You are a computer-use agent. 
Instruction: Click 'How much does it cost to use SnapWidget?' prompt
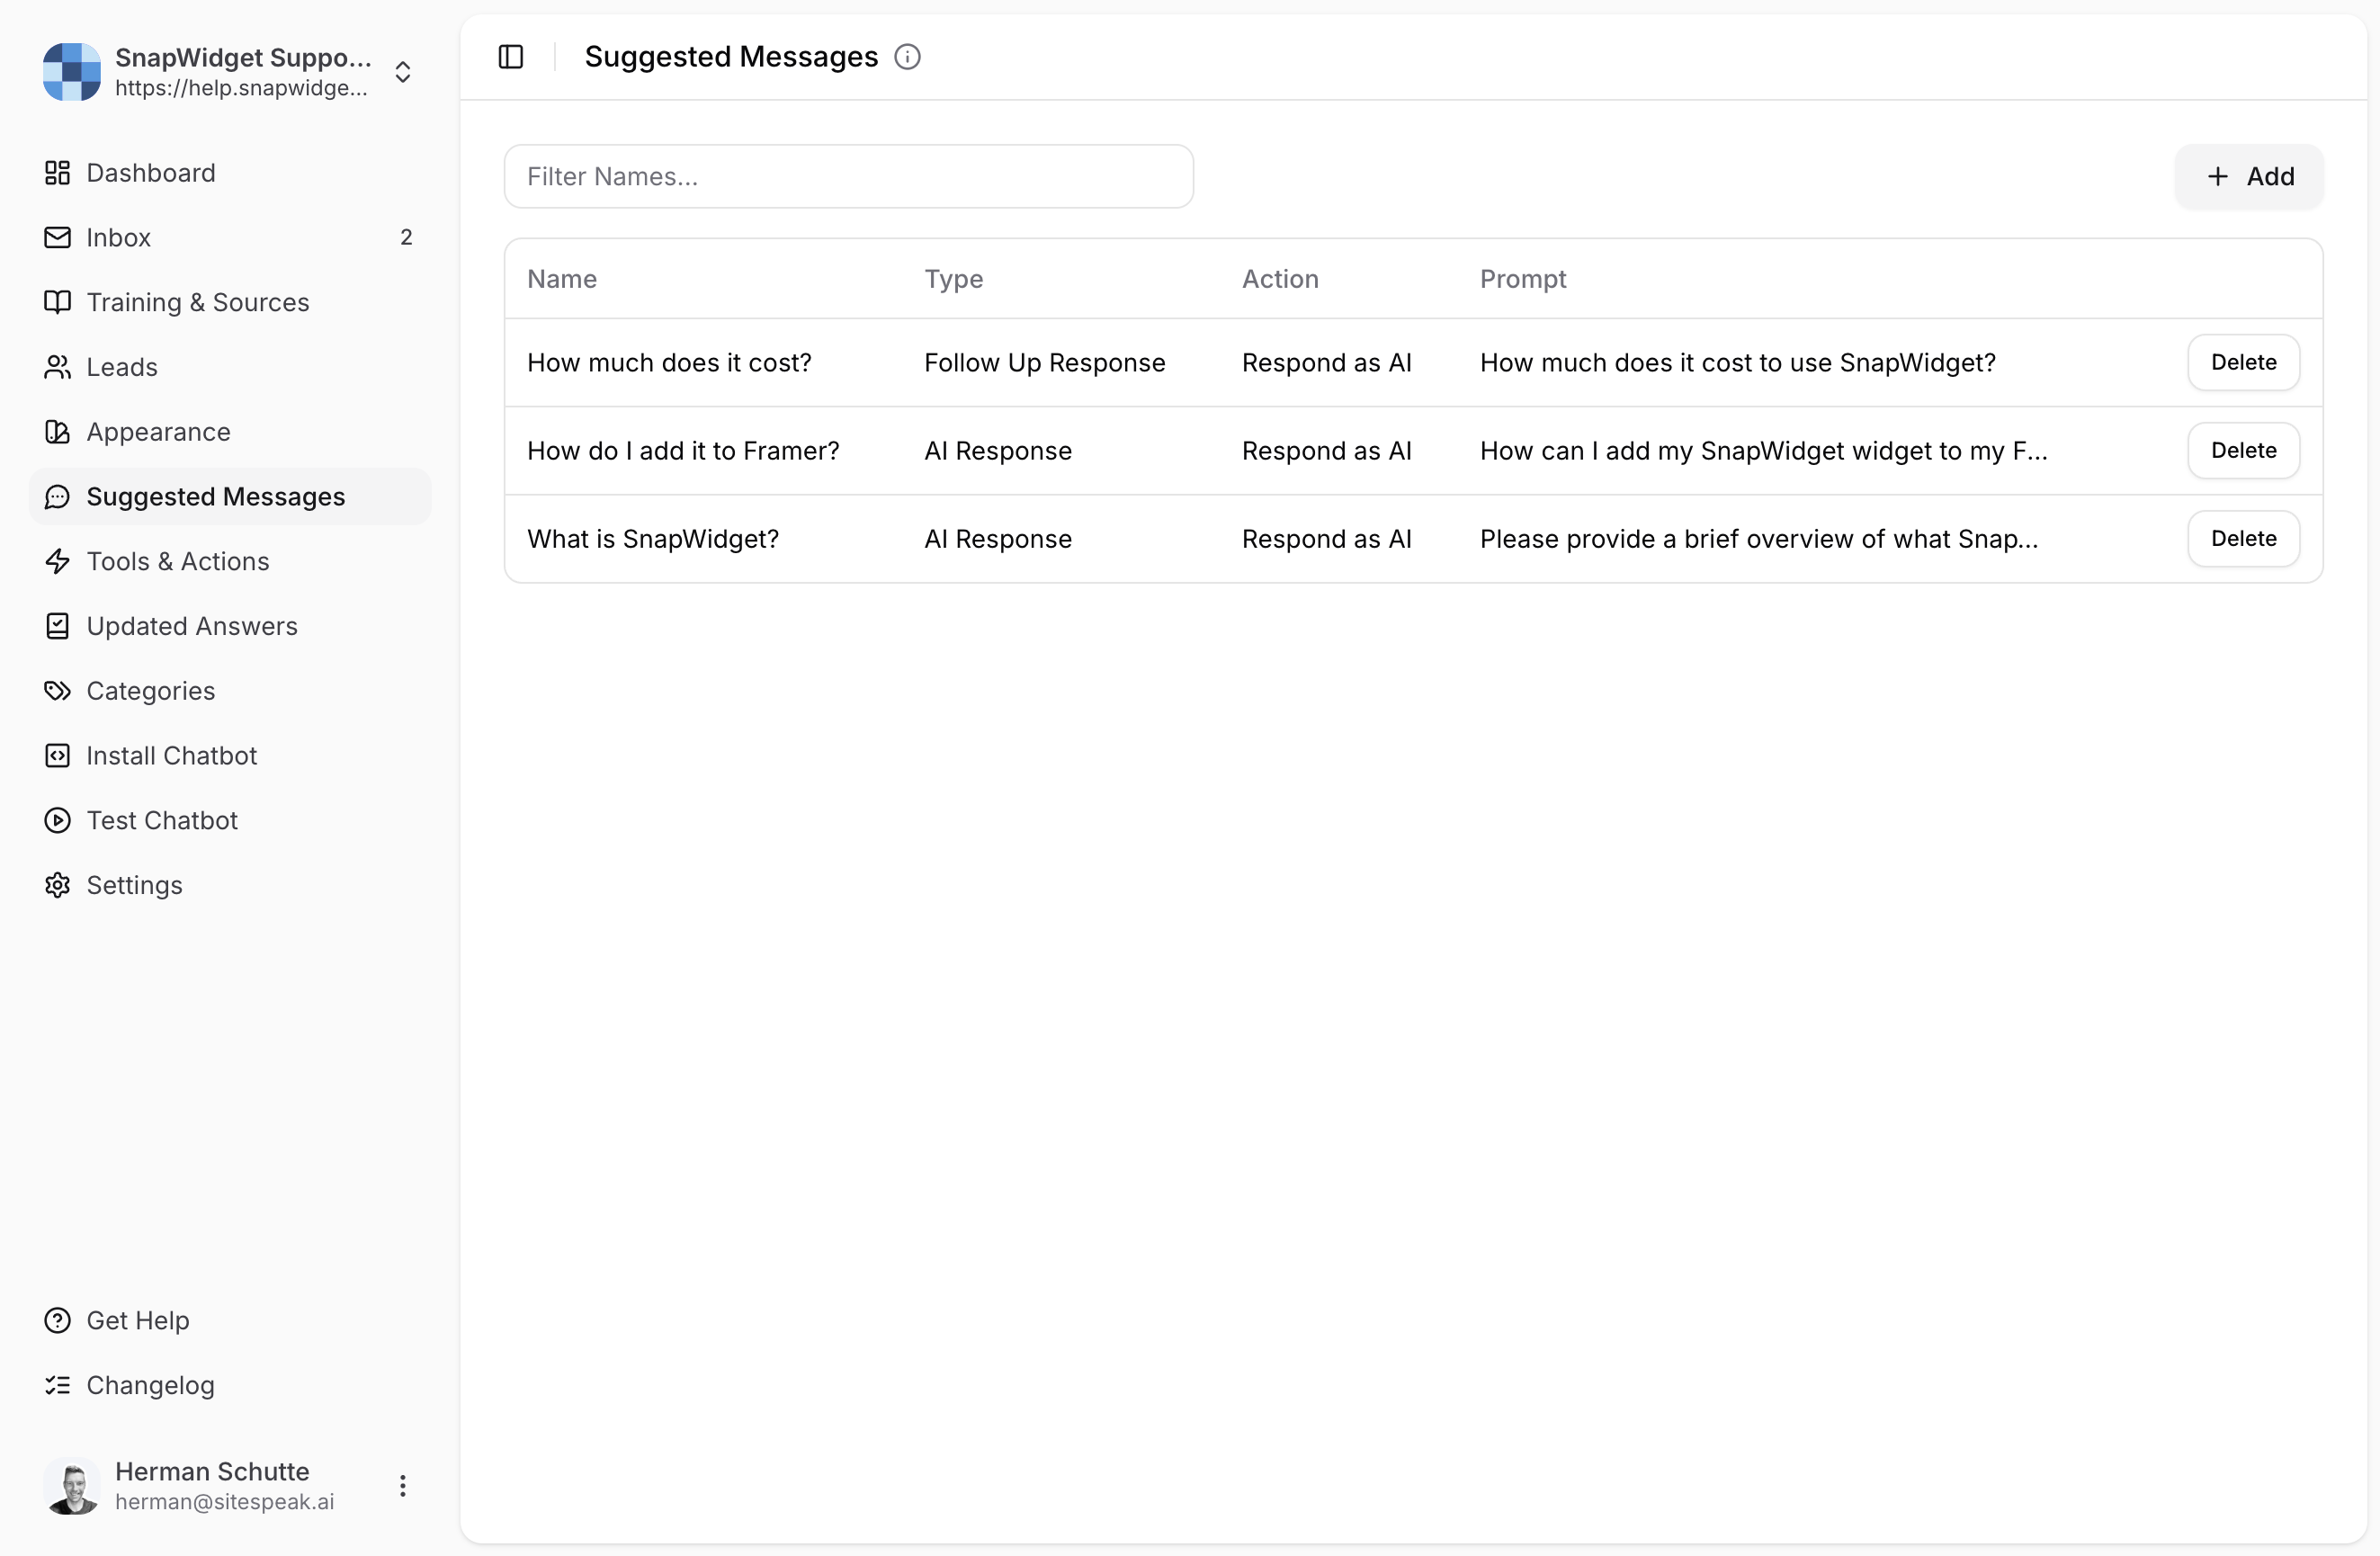coord(1738,363)
